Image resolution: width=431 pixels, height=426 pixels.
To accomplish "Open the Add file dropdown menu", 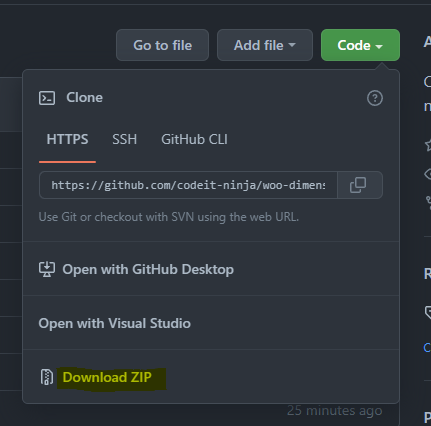I will click(x=265, y=45).
